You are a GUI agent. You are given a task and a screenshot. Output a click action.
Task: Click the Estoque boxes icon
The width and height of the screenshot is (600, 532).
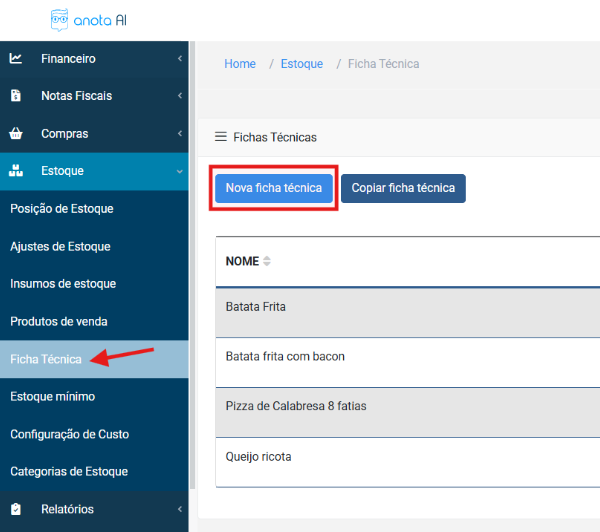pyautogui.click(x=16, y=171)
